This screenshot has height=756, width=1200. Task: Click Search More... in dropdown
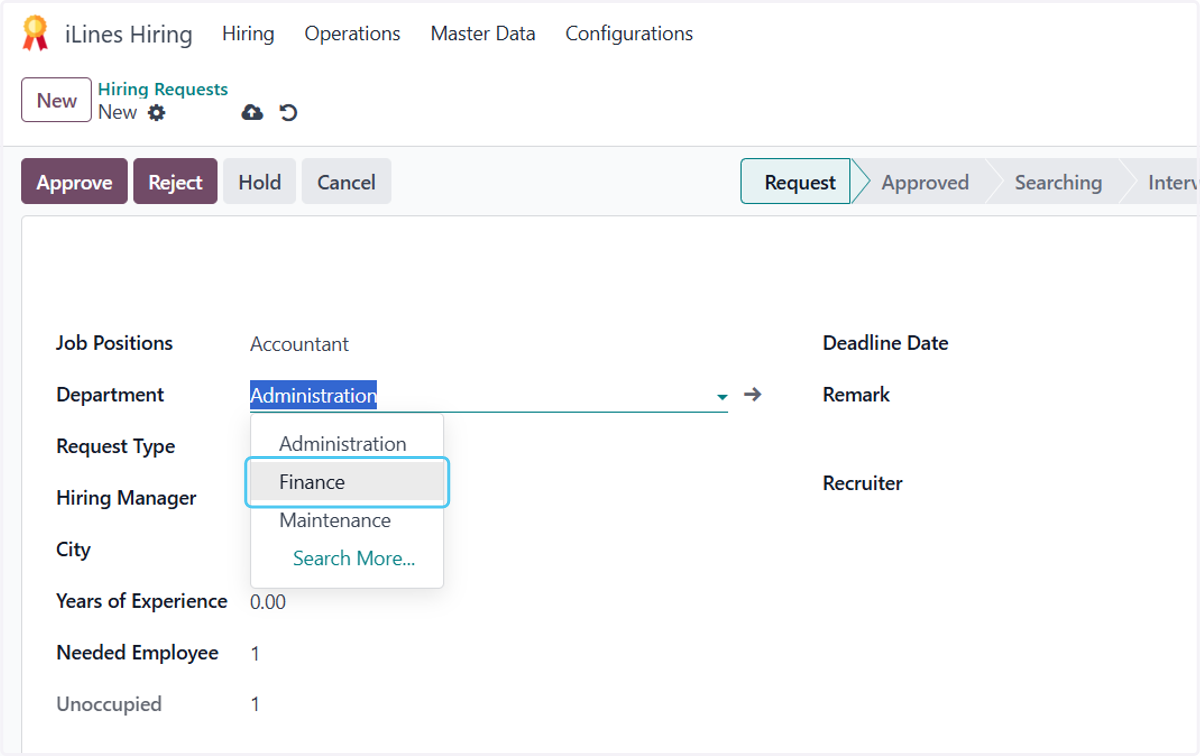354,558
